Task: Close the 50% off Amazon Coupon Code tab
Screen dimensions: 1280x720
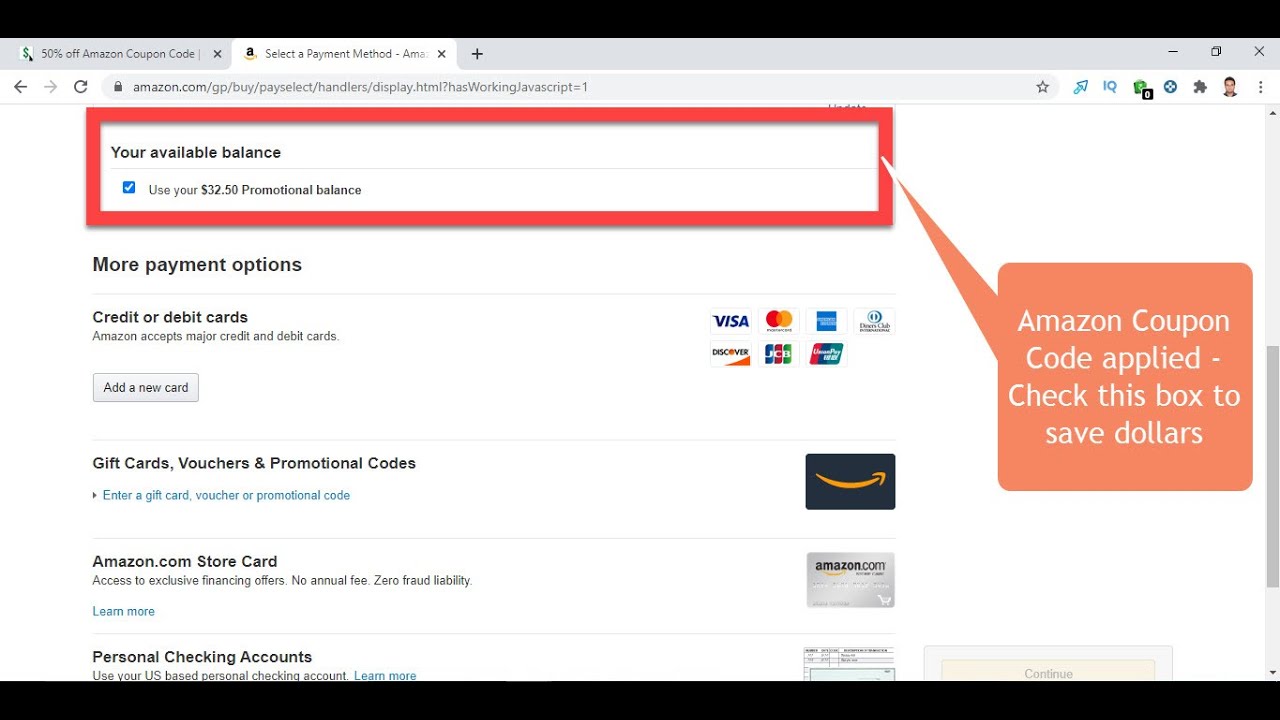Action: click(217, 54)
